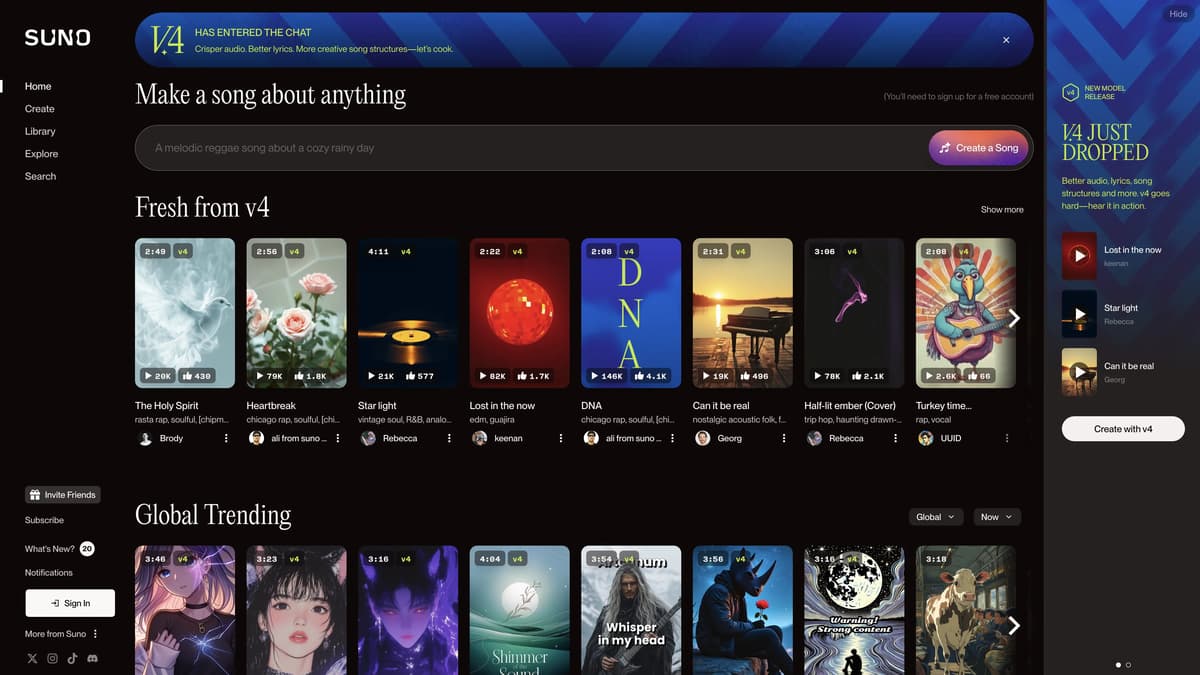Screen dimensions: 1200x675
Task: Click the Sign In button
Action: [x=70, y=603]
